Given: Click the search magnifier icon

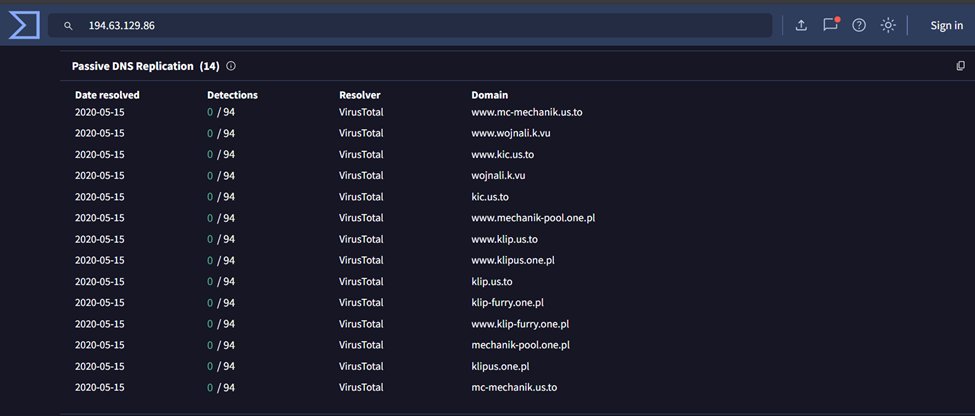Looking at the screenshot, I should pos(69,26).
